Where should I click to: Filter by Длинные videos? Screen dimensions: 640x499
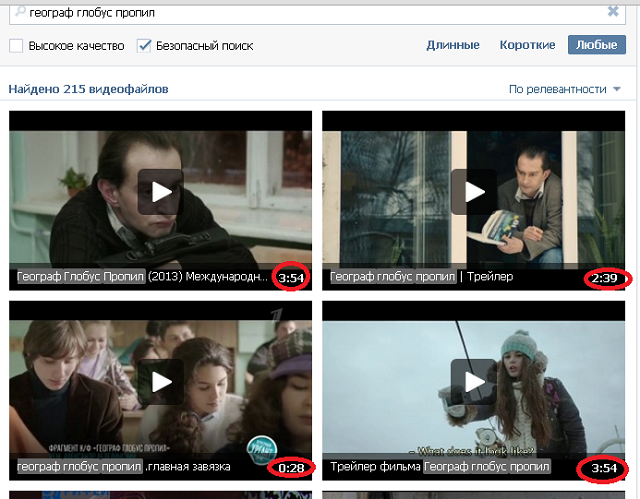(x=453, y=45)
